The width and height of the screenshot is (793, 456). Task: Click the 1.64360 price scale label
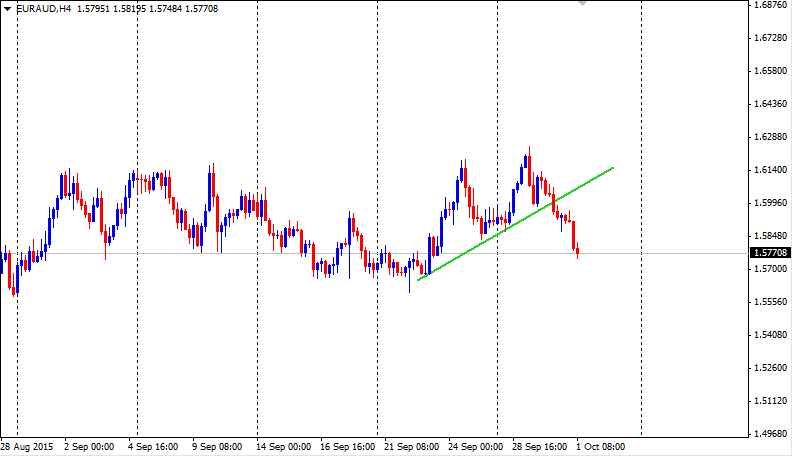click(x=770, y=104)
